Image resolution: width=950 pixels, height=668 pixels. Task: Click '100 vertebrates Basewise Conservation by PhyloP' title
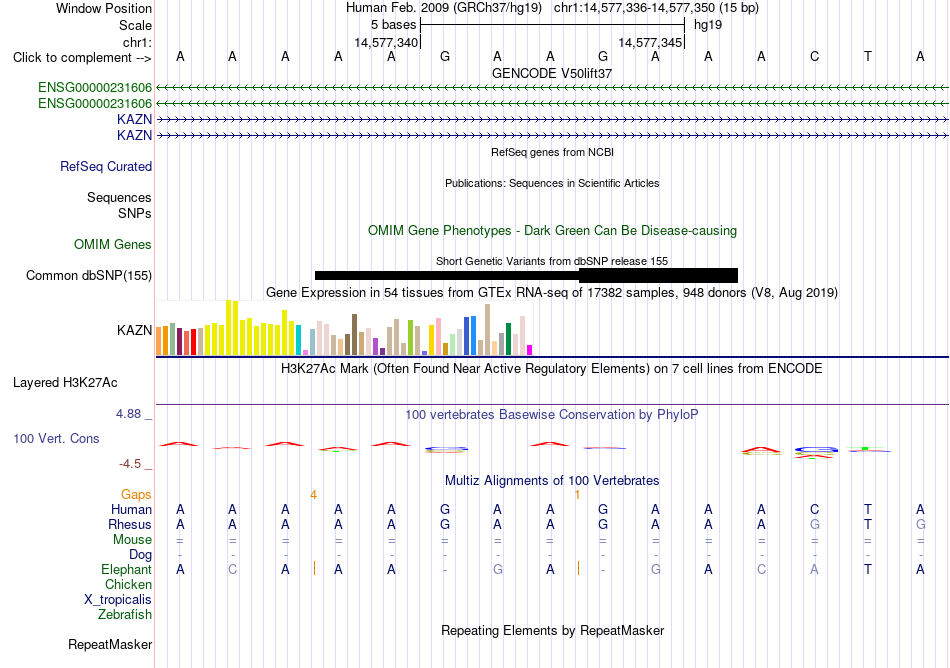(x=552, y=415)
